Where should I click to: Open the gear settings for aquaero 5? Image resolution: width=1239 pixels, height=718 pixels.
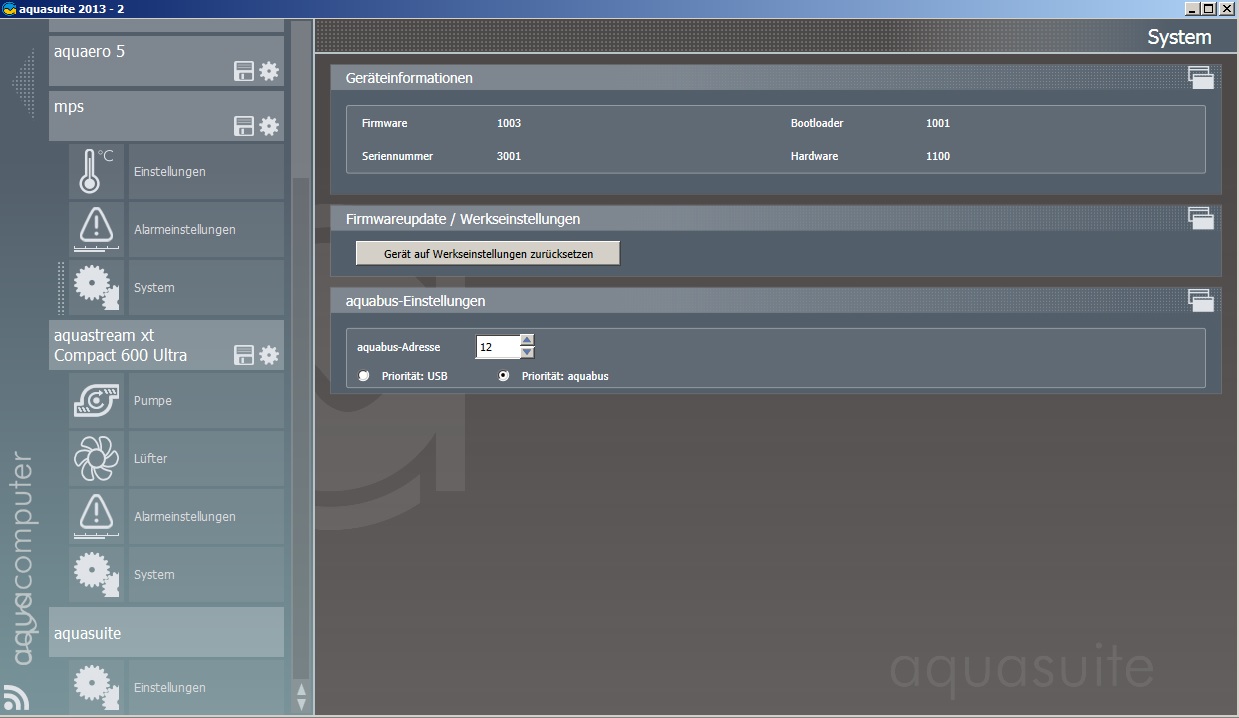coord(269,71)
